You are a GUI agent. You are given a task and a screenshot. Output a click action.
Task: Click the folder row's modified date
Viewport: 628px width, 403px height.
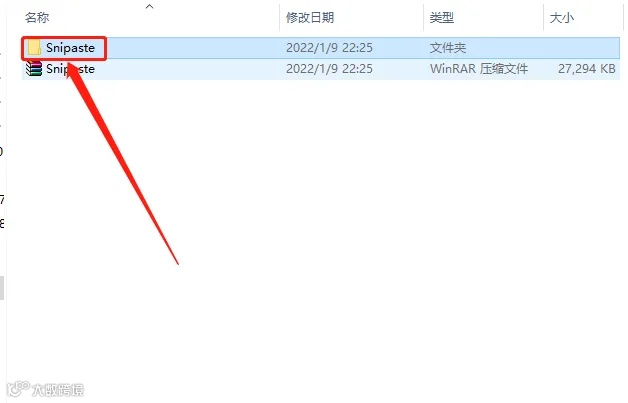[x=329, y=48]
